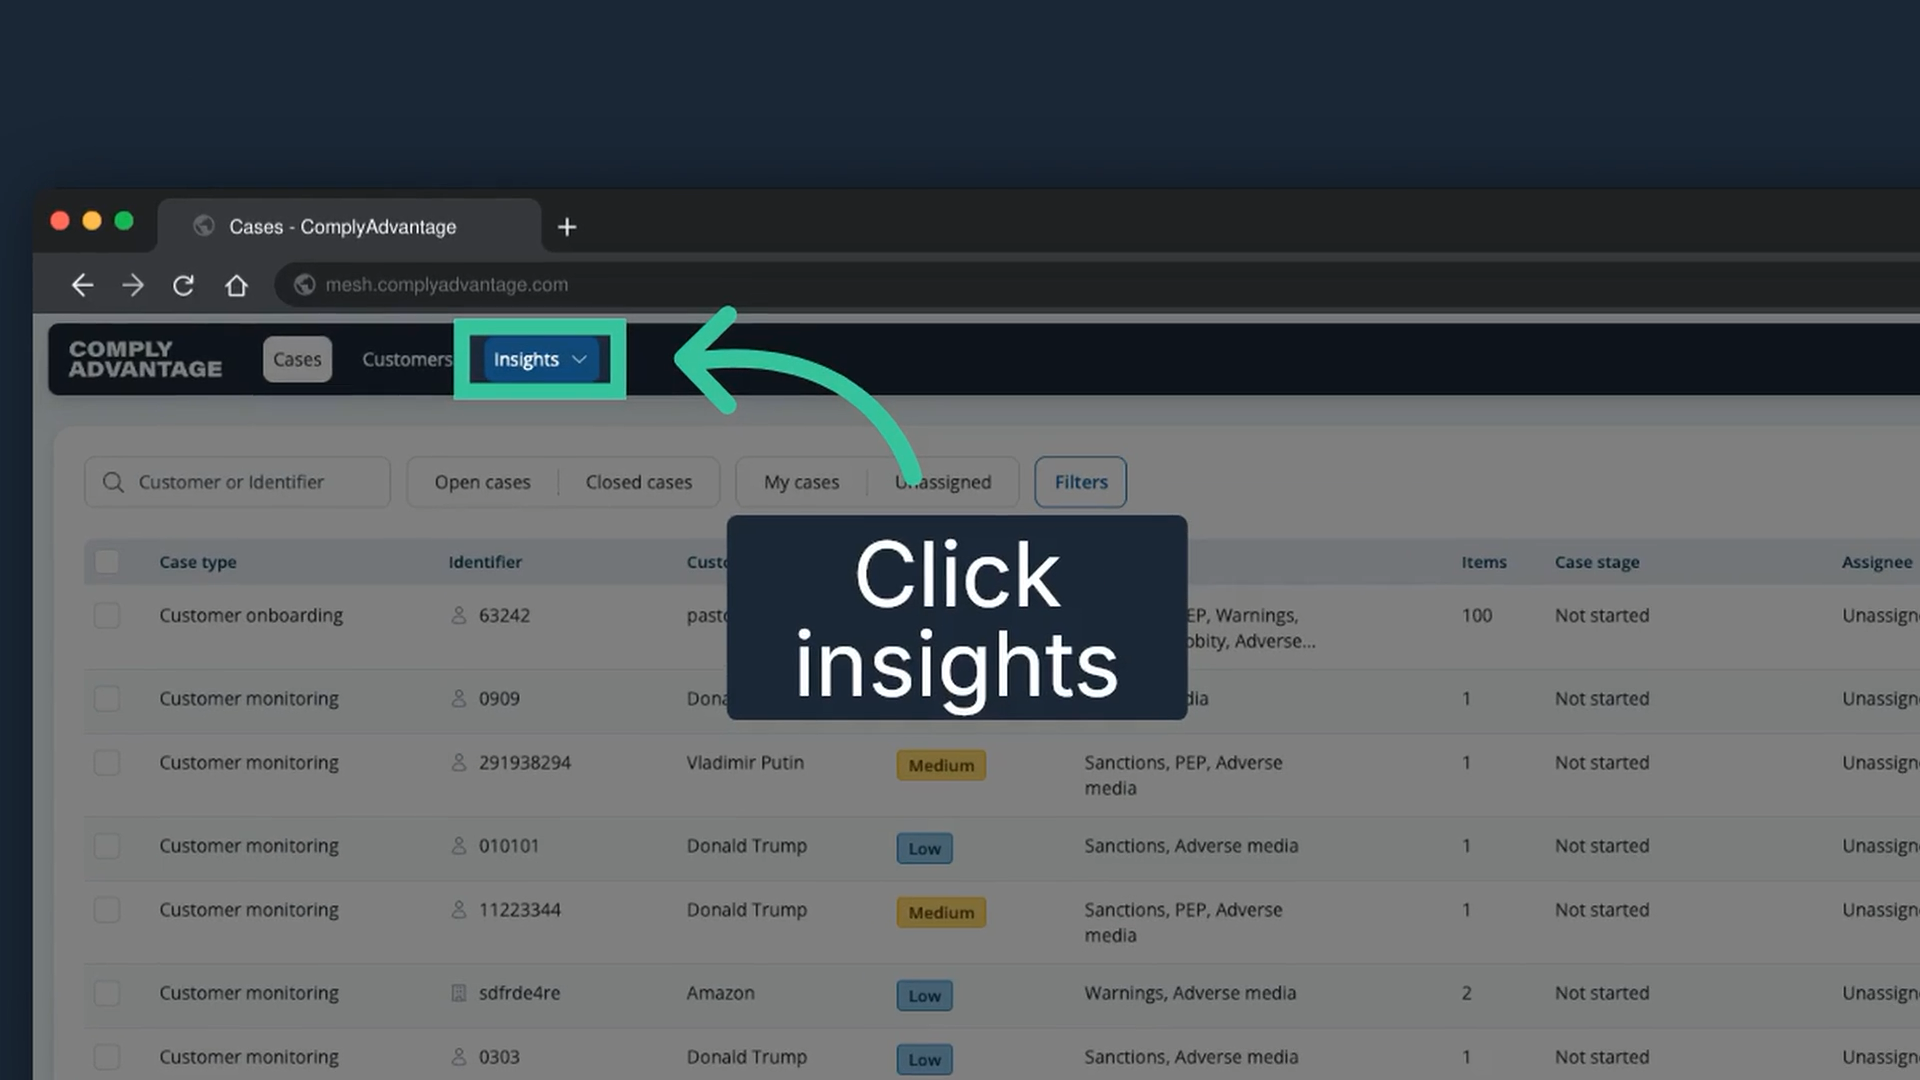The height and width of the screenshot is (1080, 1920).
Task: Click identifier 11223344
Action: click(x=520, y=909)
